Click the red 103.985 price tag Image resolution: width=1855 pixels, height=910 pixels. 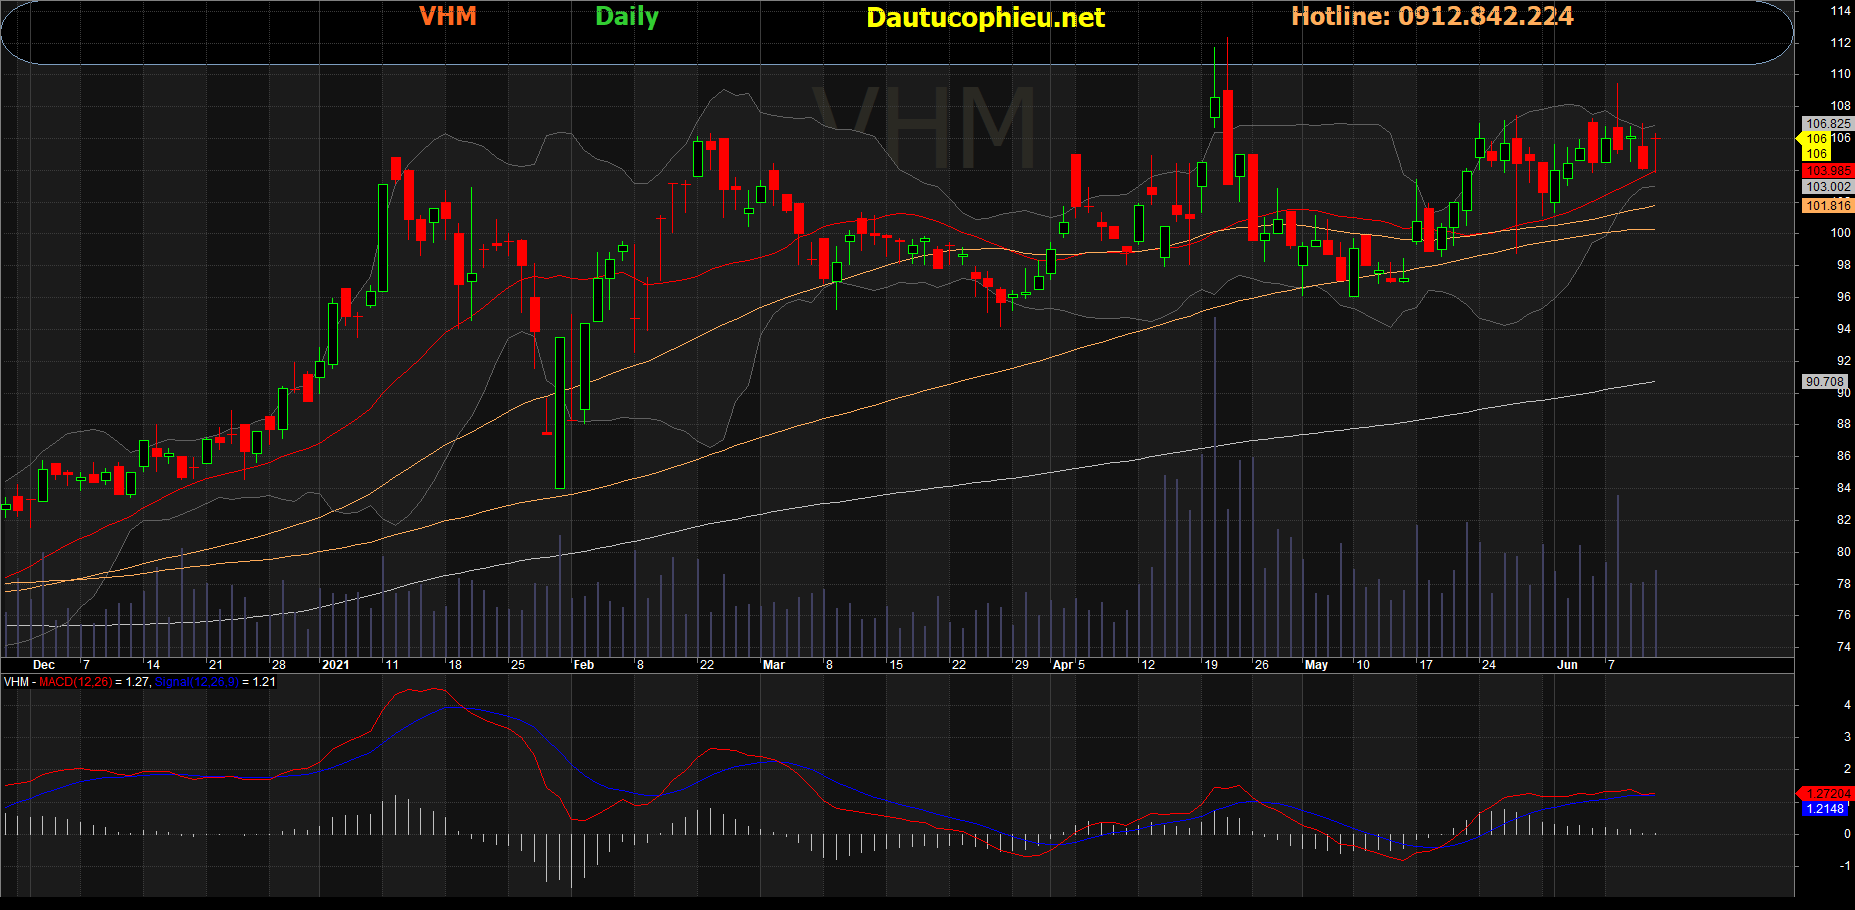tap(1828, 171)
